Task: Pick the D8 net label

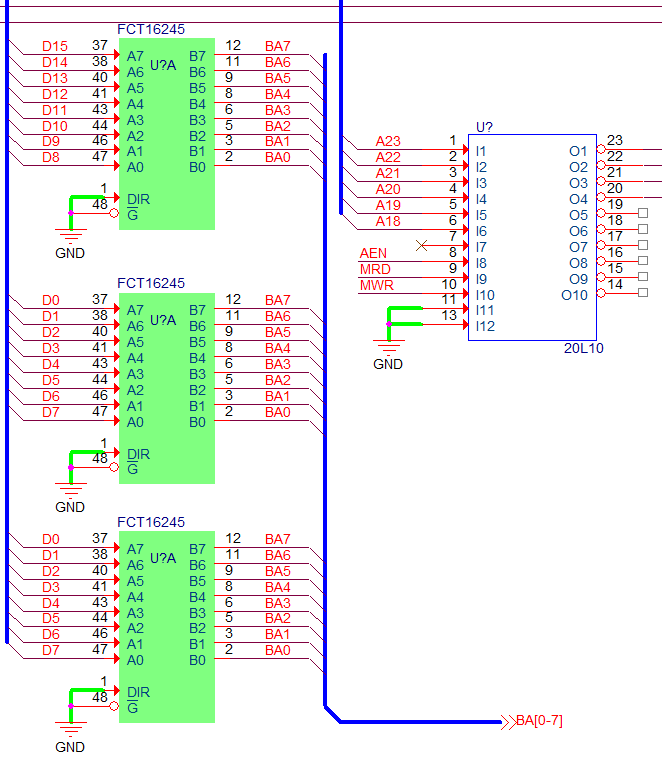Action: 51,158
